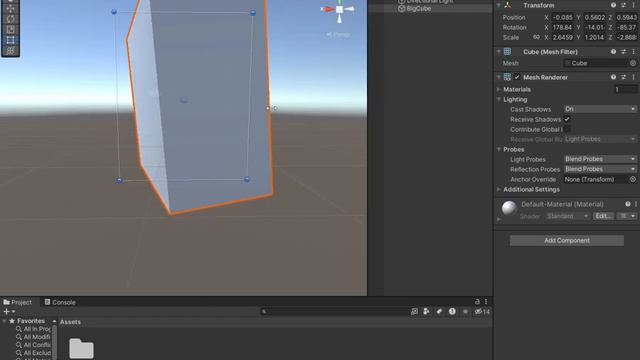Screen dimensions: 640x360
Task: Open Transform component presets
Action: 623,5
